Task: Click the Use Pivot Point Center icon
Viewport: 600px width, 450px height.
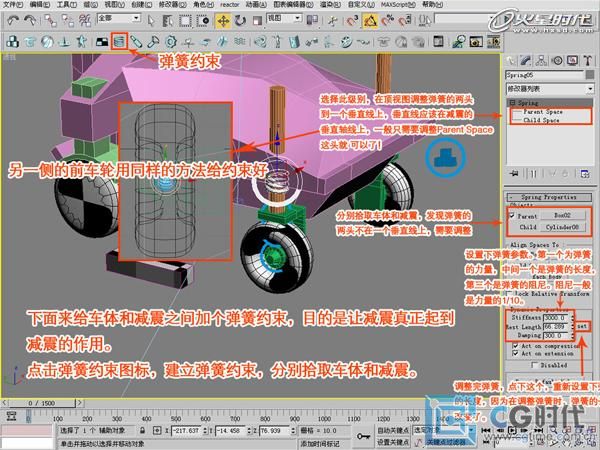Action: (x=313, y=20)
